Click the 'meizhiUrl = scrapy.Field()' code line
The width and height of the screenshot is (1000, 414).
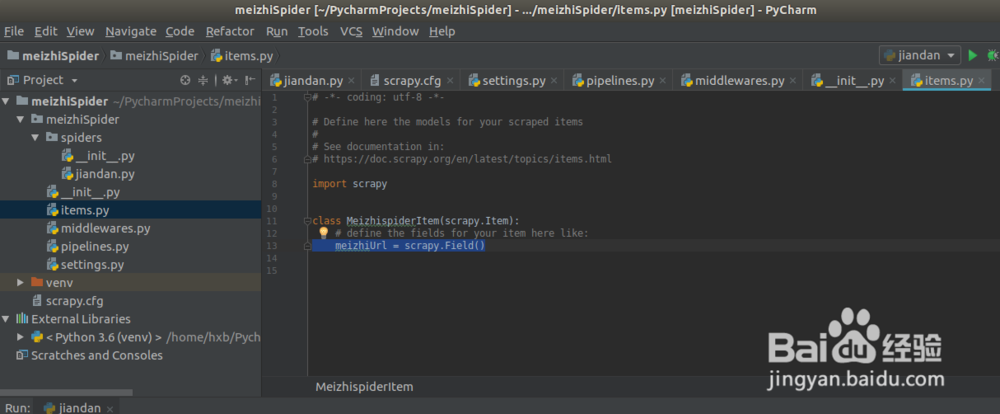[410, 246]
